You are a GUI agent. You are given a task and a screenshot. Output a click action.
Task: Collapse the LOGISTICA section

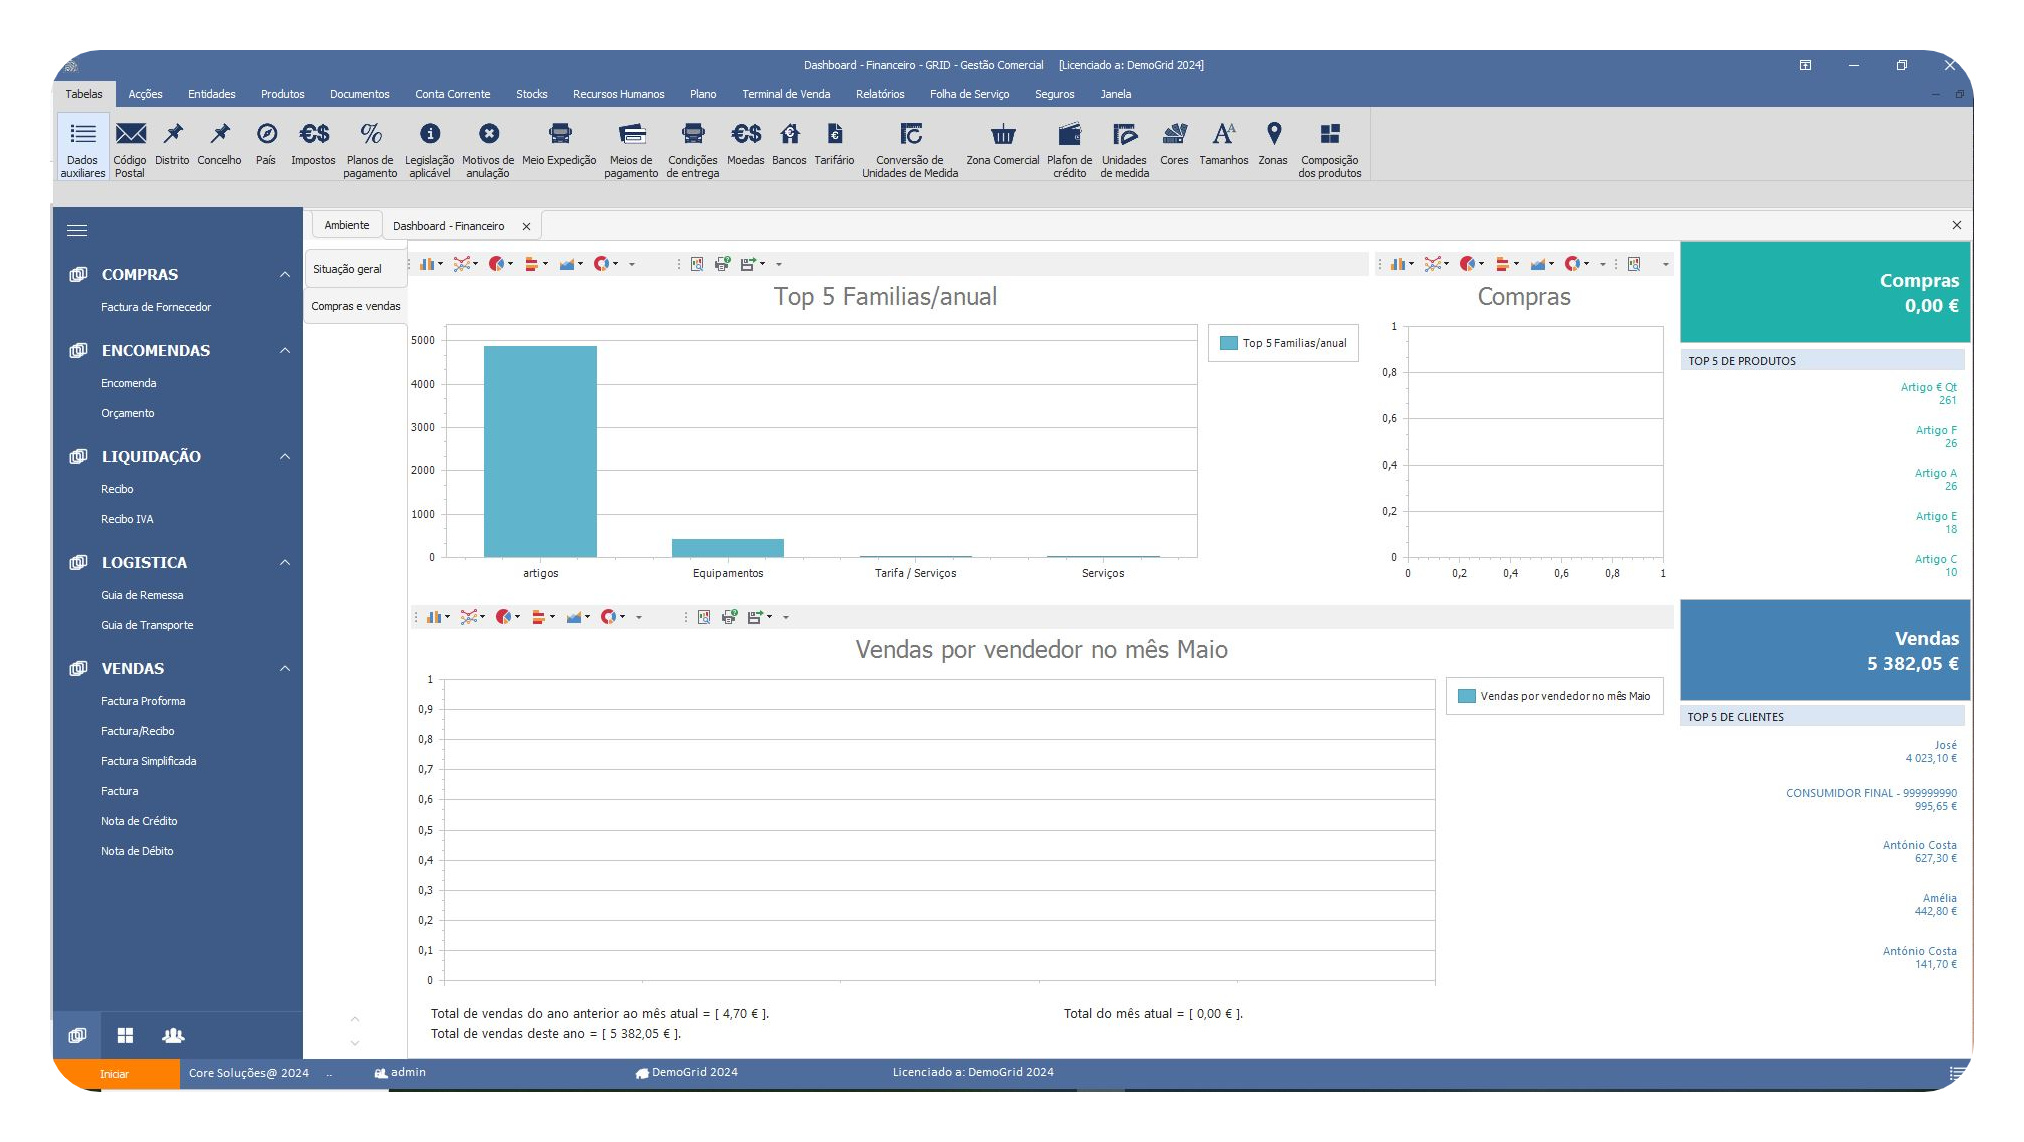point(285,563)
